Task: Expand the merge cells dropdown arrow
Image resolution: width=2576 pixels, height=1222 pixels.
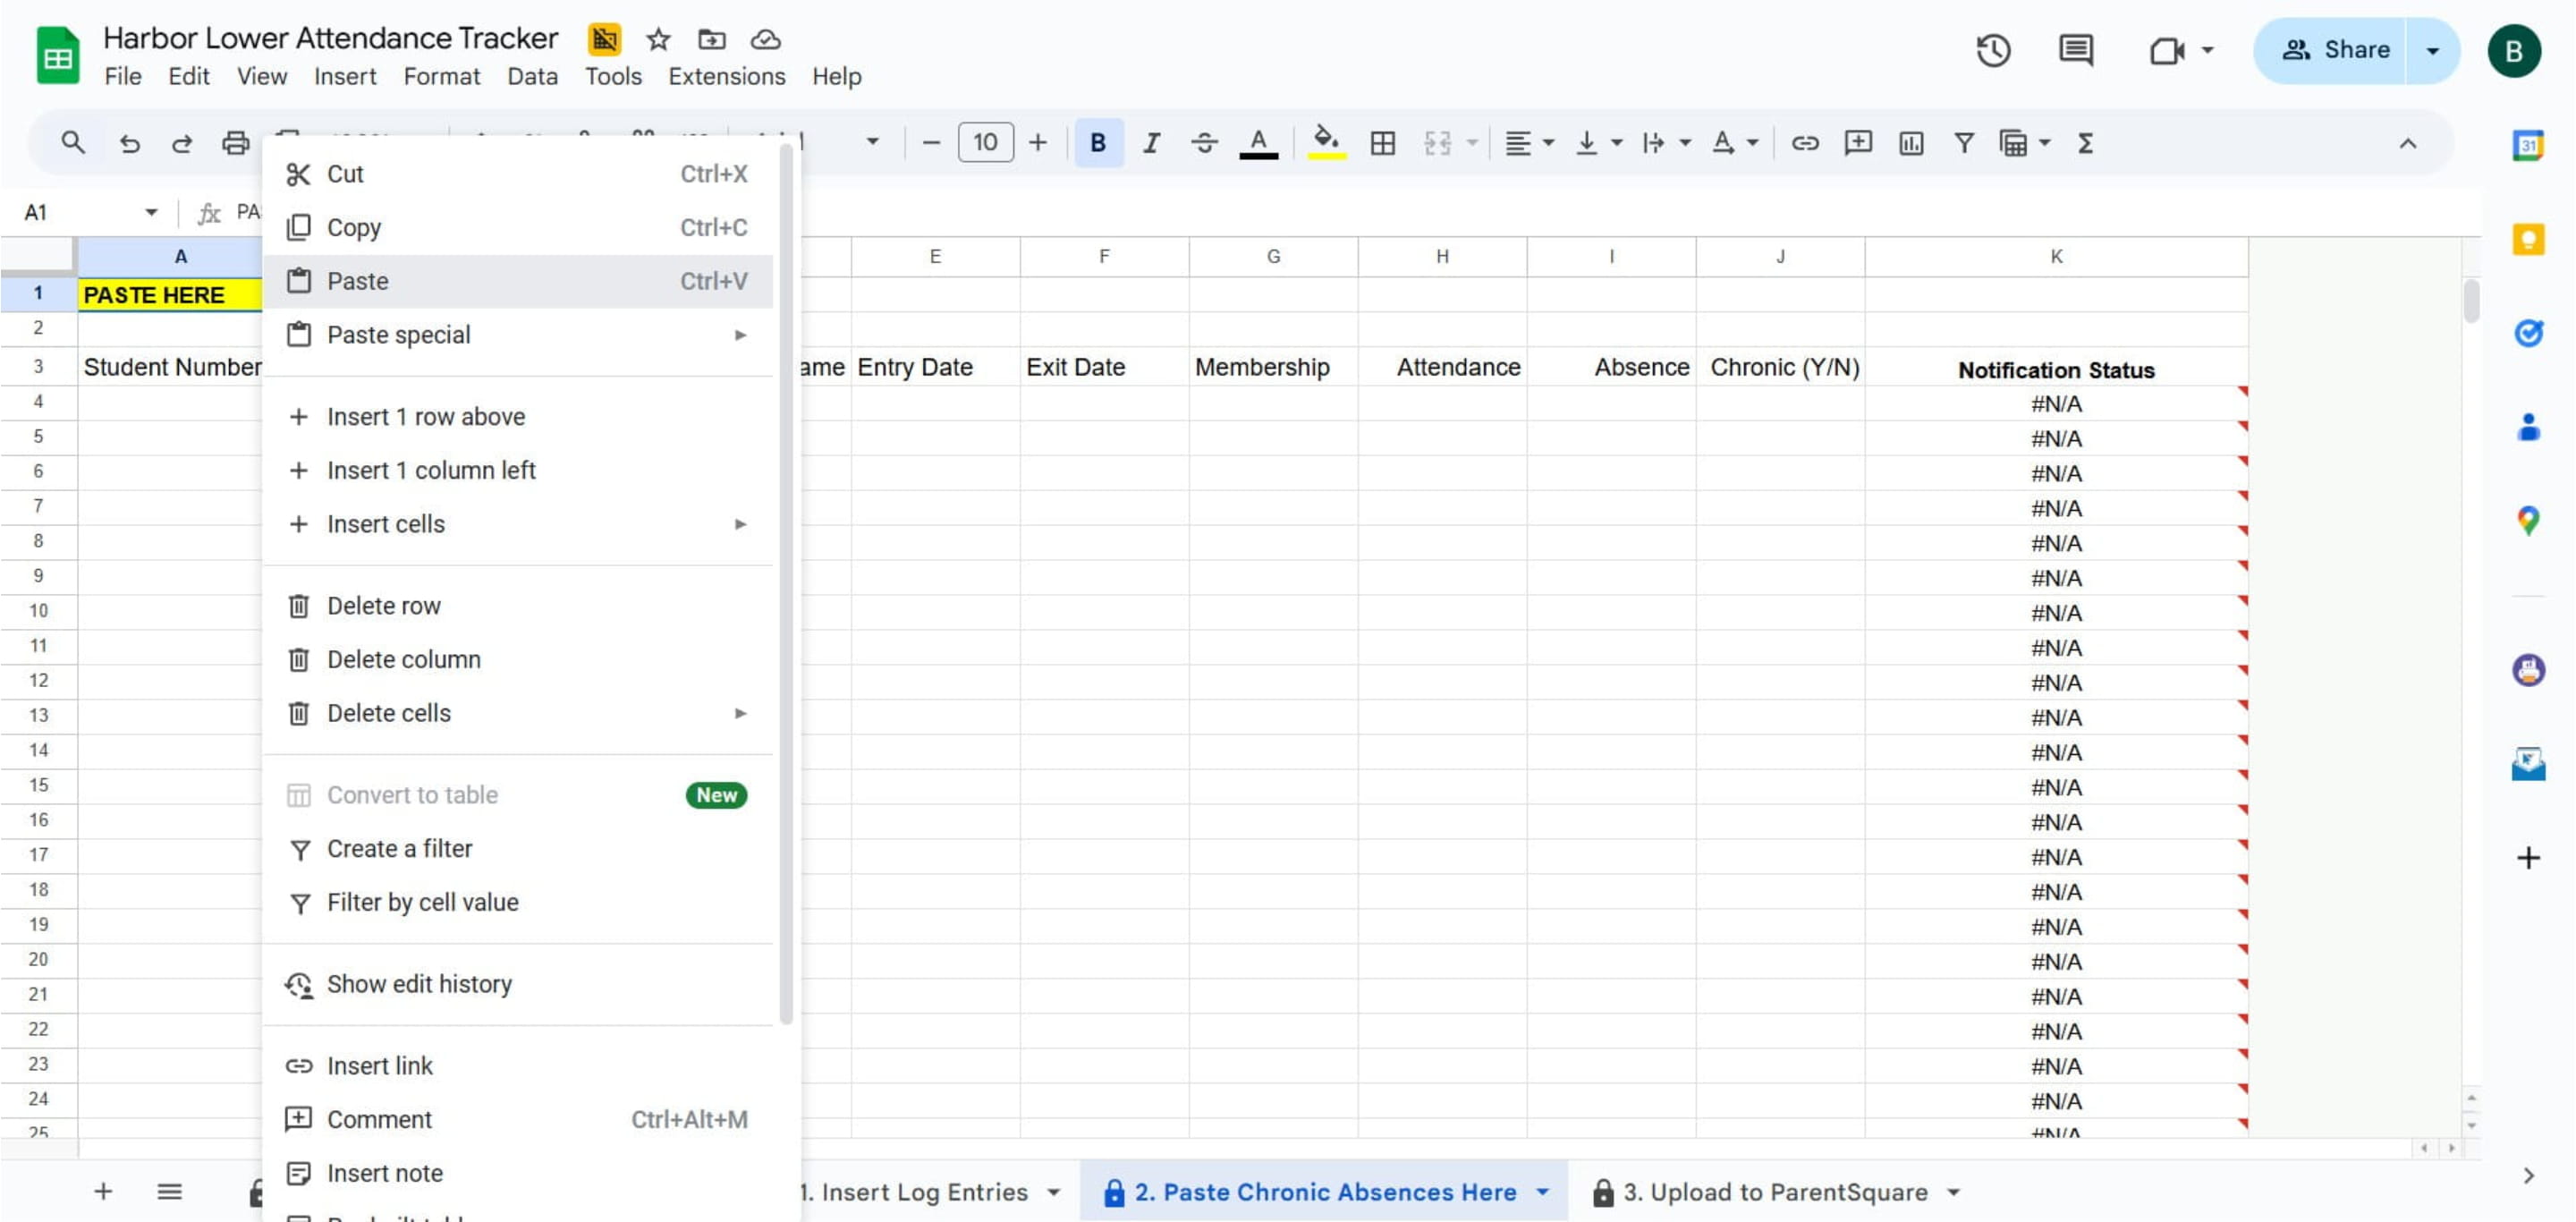Action: [1472, 143]
